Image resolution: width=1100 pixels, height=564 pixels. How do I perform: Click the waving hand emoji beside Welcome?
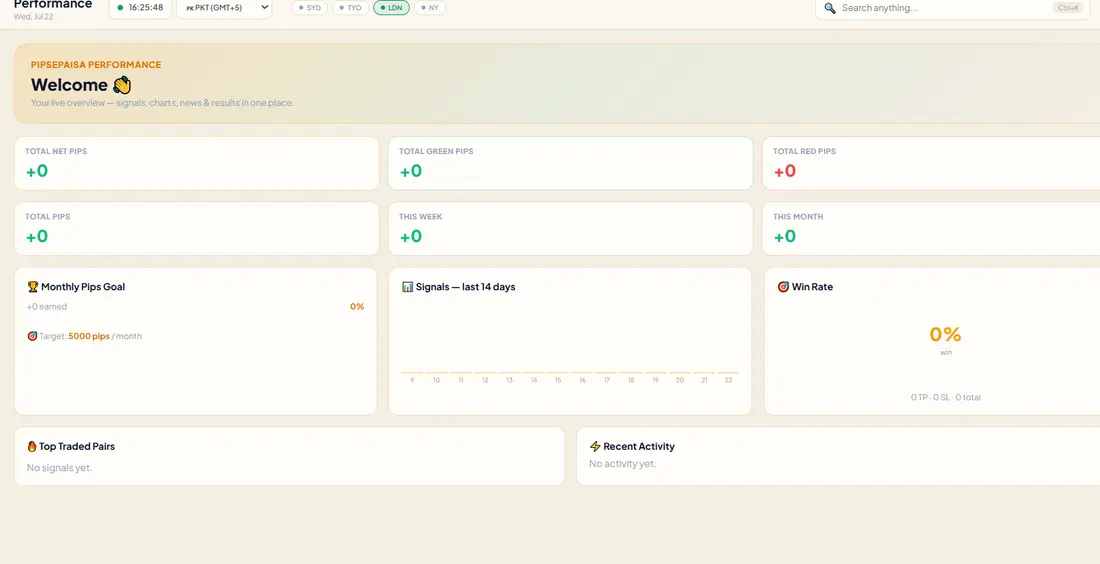122,85
